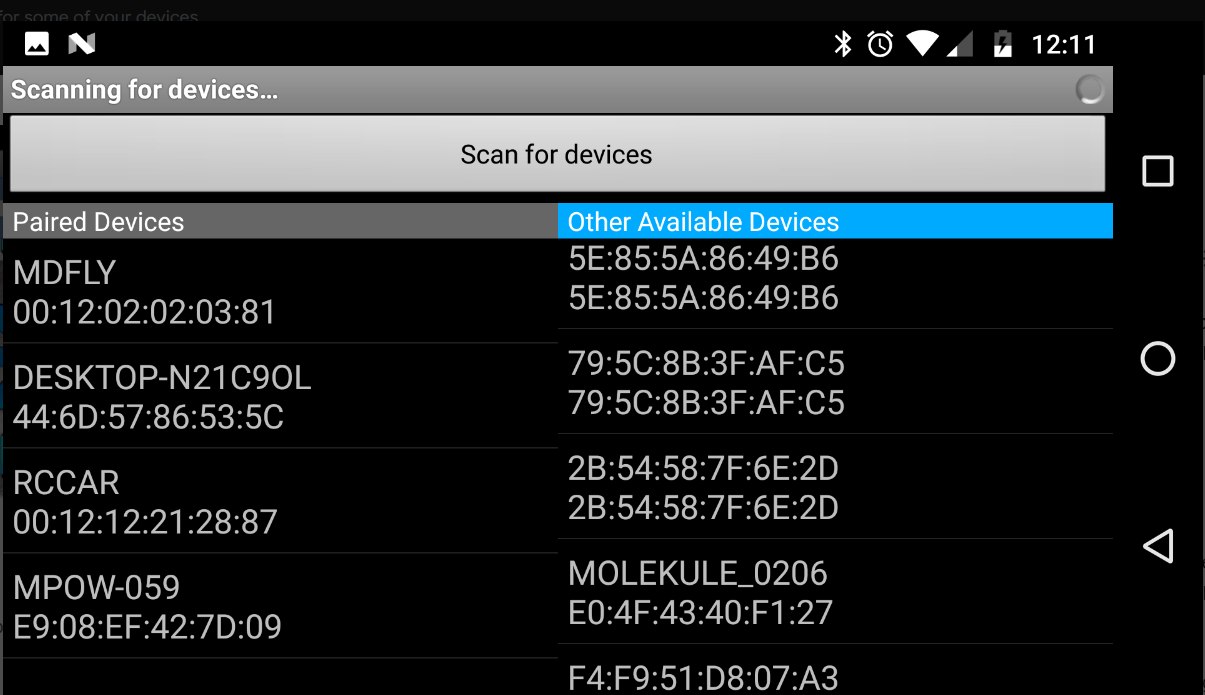This screenshot has width=1205, height=695.
Task: Open the Photos notification icon
Action: click(x=36, y=43)
